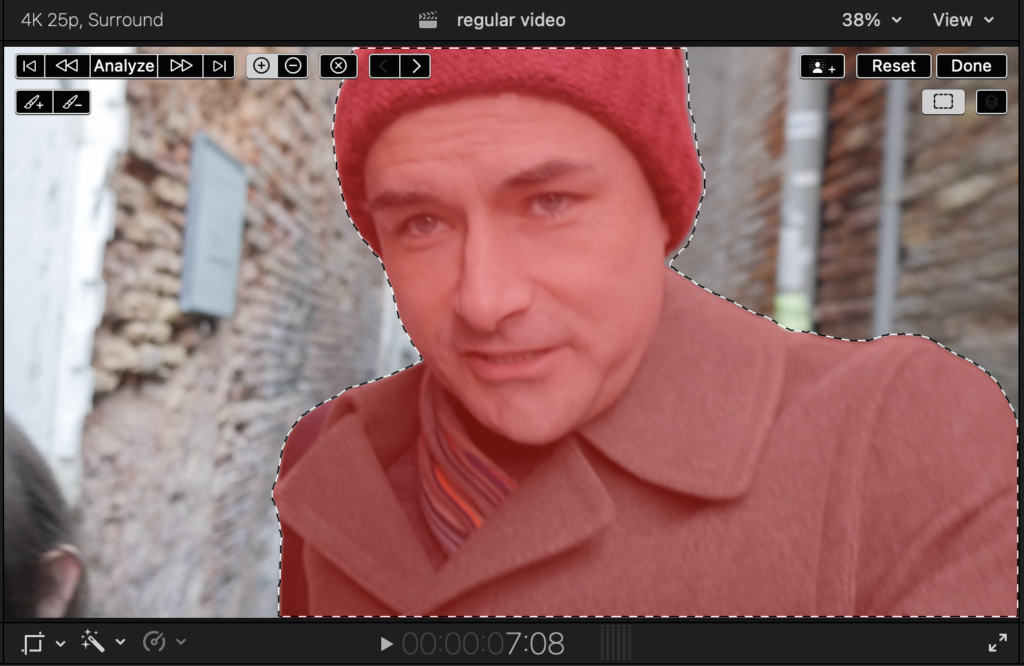Jump to the first analyzed frame

[30, 66]
